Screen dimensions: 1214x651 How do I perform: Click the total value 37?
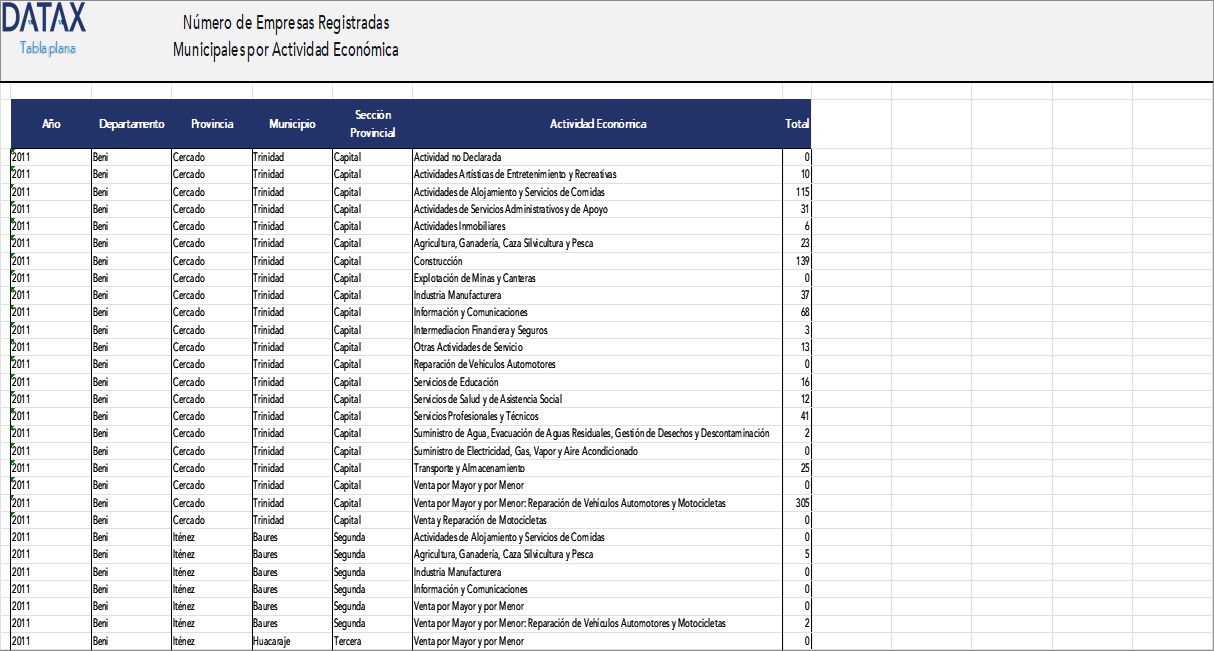(797, 295)
